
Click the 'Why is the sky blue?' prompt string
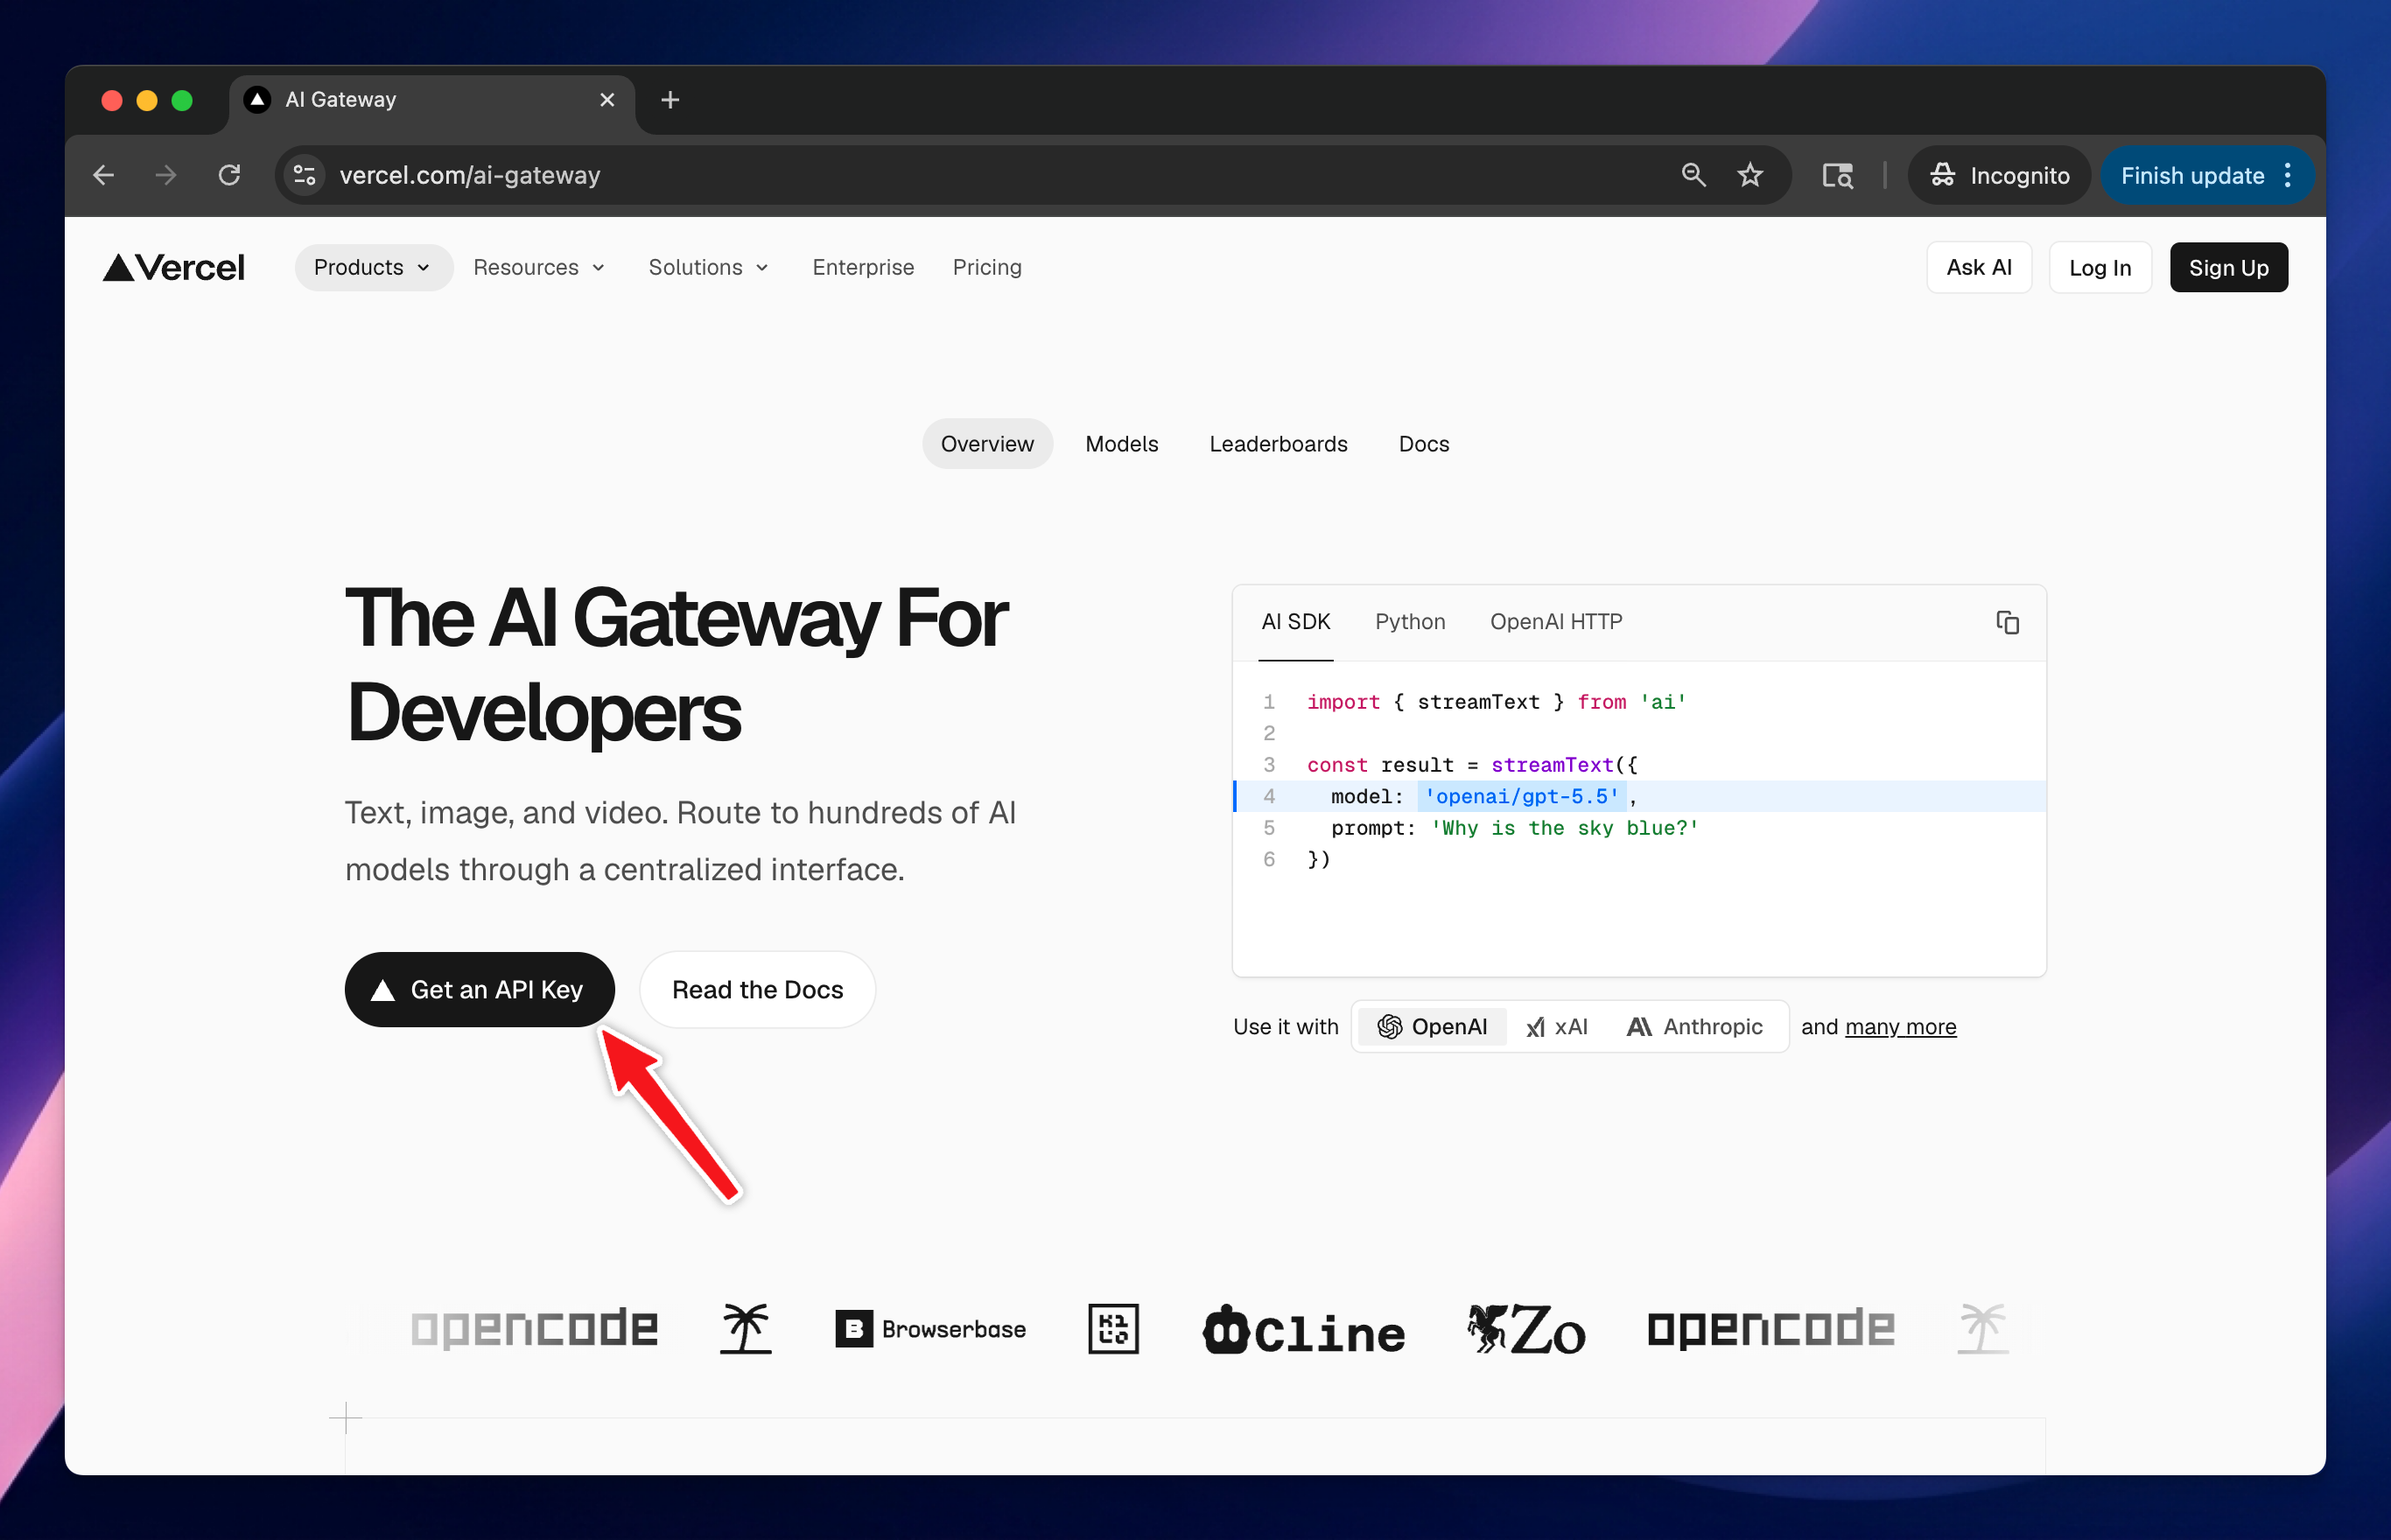(1564, 827)
